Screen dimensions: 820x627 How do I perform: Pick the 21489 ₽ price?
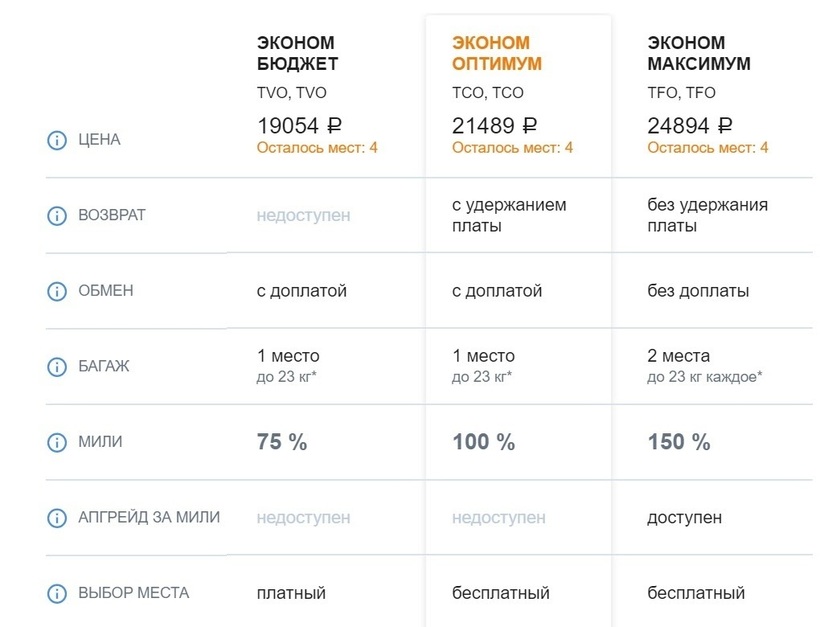tap(495, 126)
